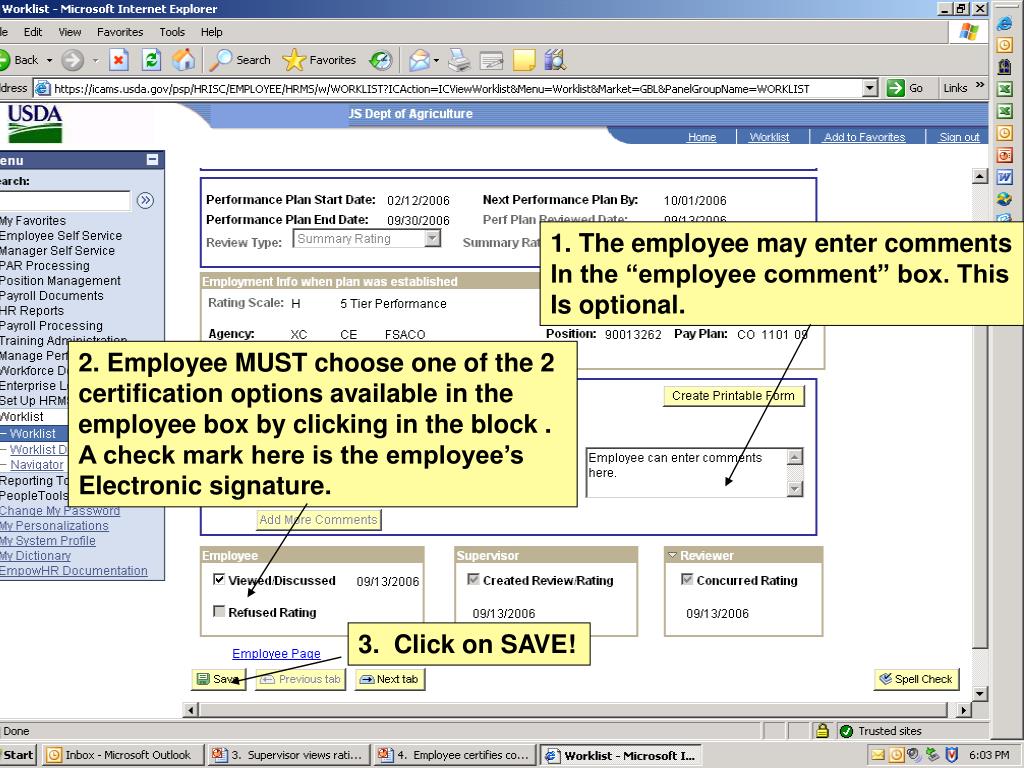Screen dimensions: 1024x768
Task: Check the Refused Rating checkbox
Action: click(219, 611)
